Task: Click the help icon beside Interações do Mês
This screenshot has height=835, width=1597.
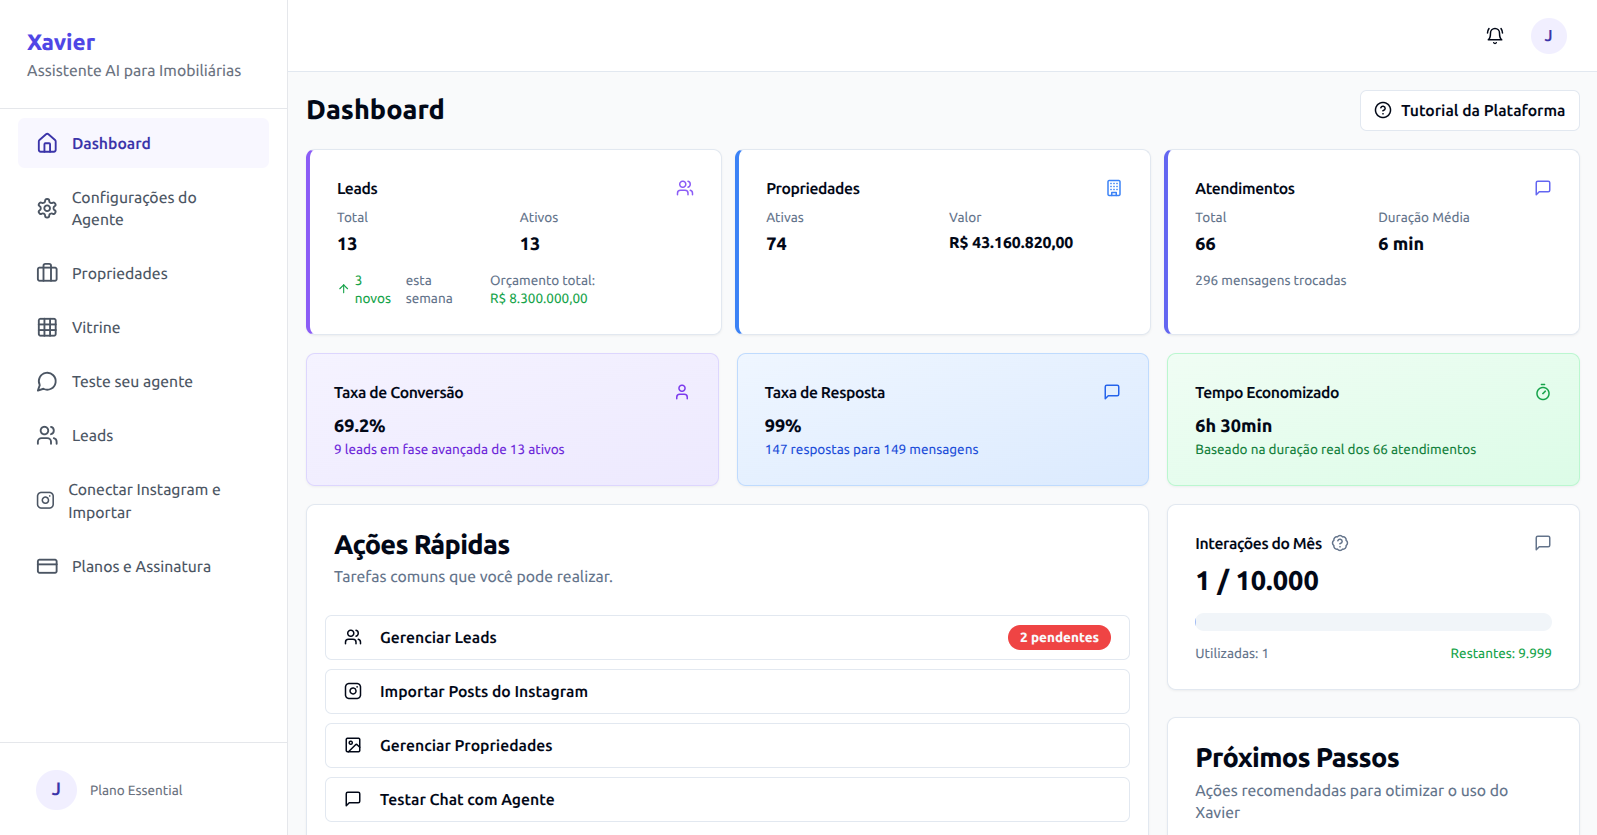Action: (1341, 543)
